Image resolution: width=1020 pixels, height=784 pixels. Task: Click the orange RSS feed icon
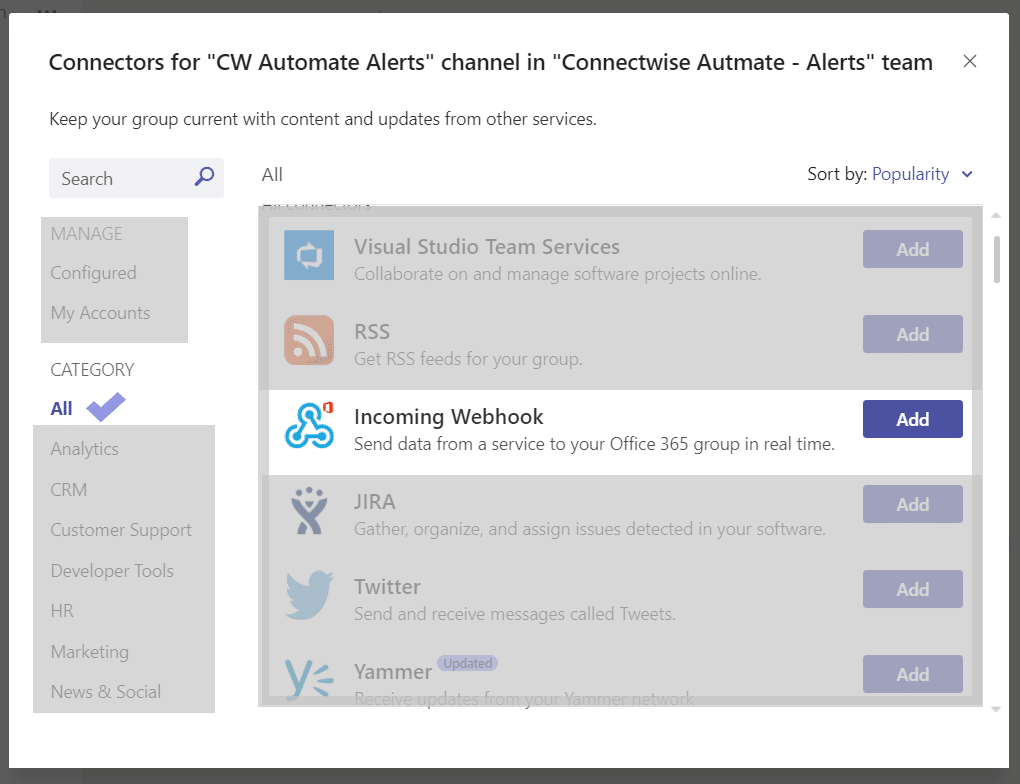click(x=309, y=340)
